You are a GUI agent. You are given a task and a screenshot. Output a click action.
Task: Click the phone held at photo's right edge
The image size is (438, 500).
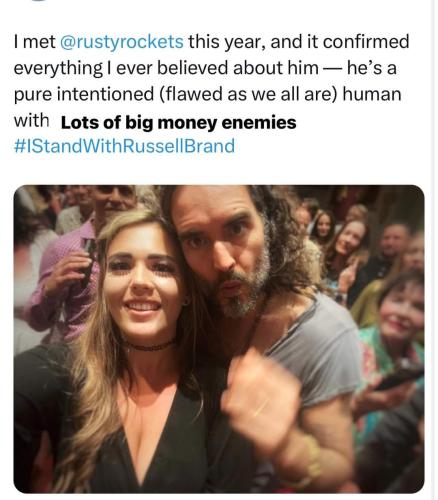[x=399, y=377]
